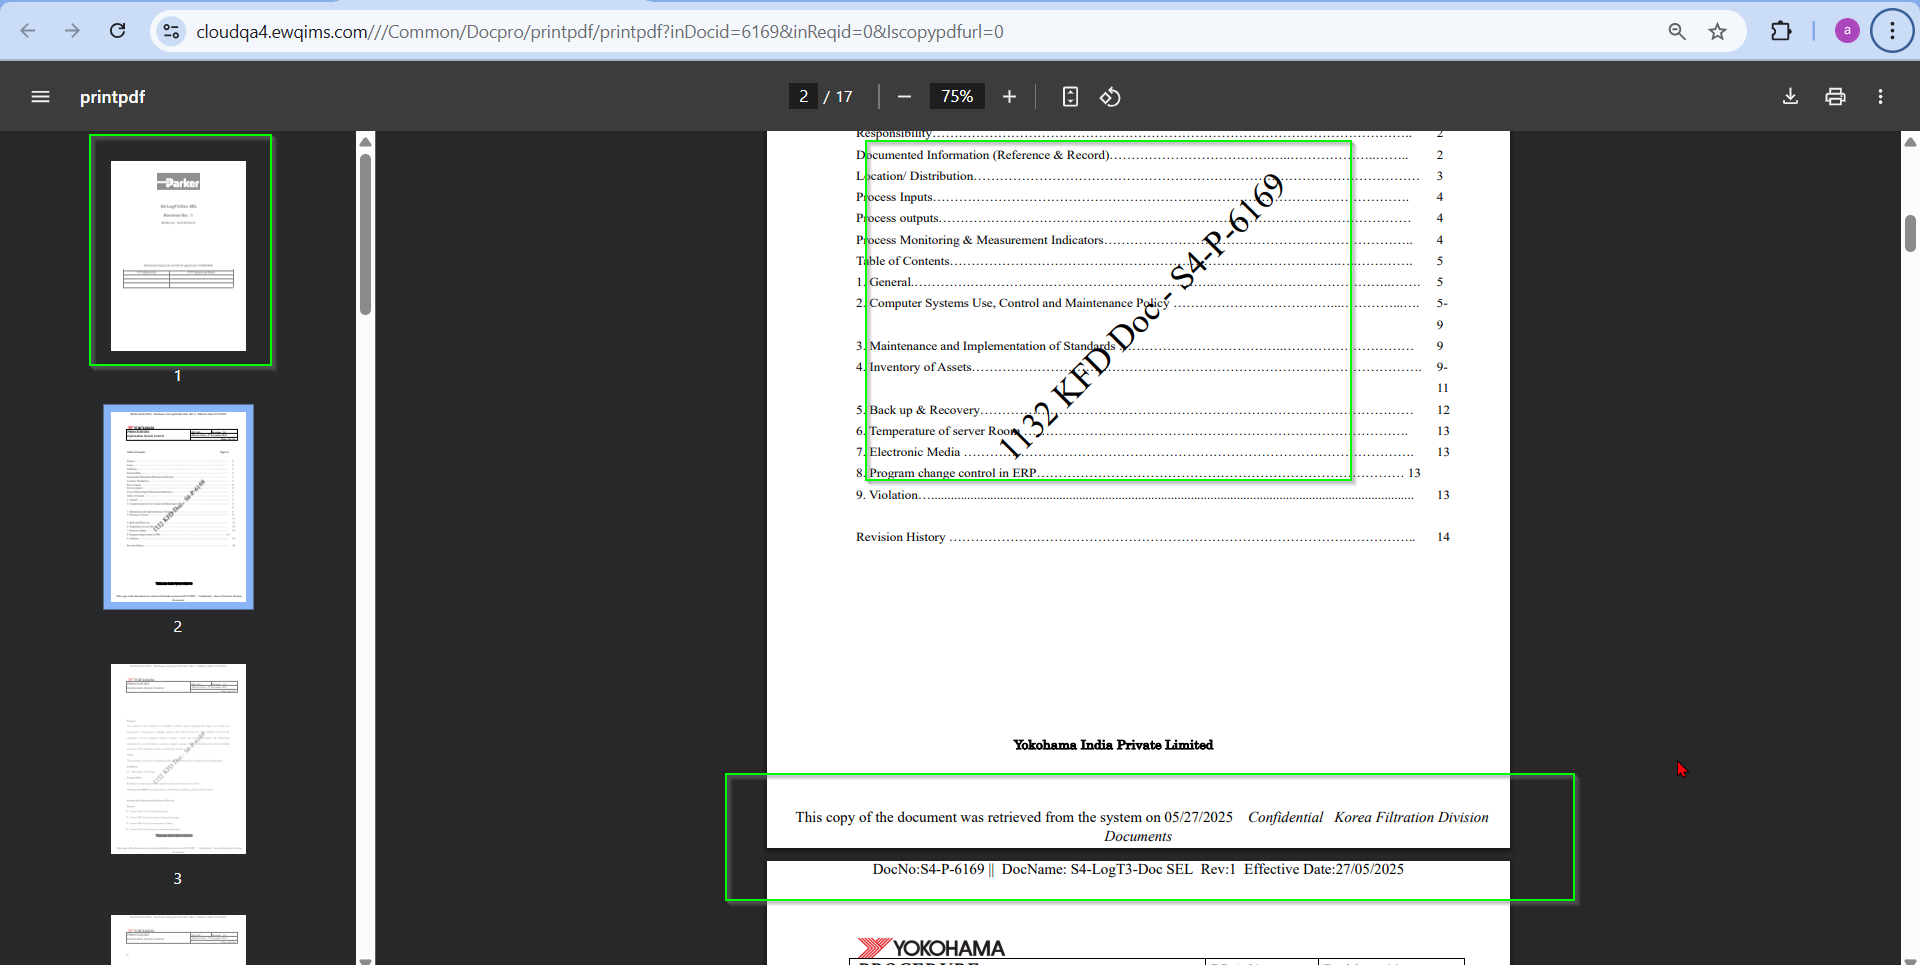Click the 75% zoom level field
The image size is (1920, 965).
pos(957,96)
